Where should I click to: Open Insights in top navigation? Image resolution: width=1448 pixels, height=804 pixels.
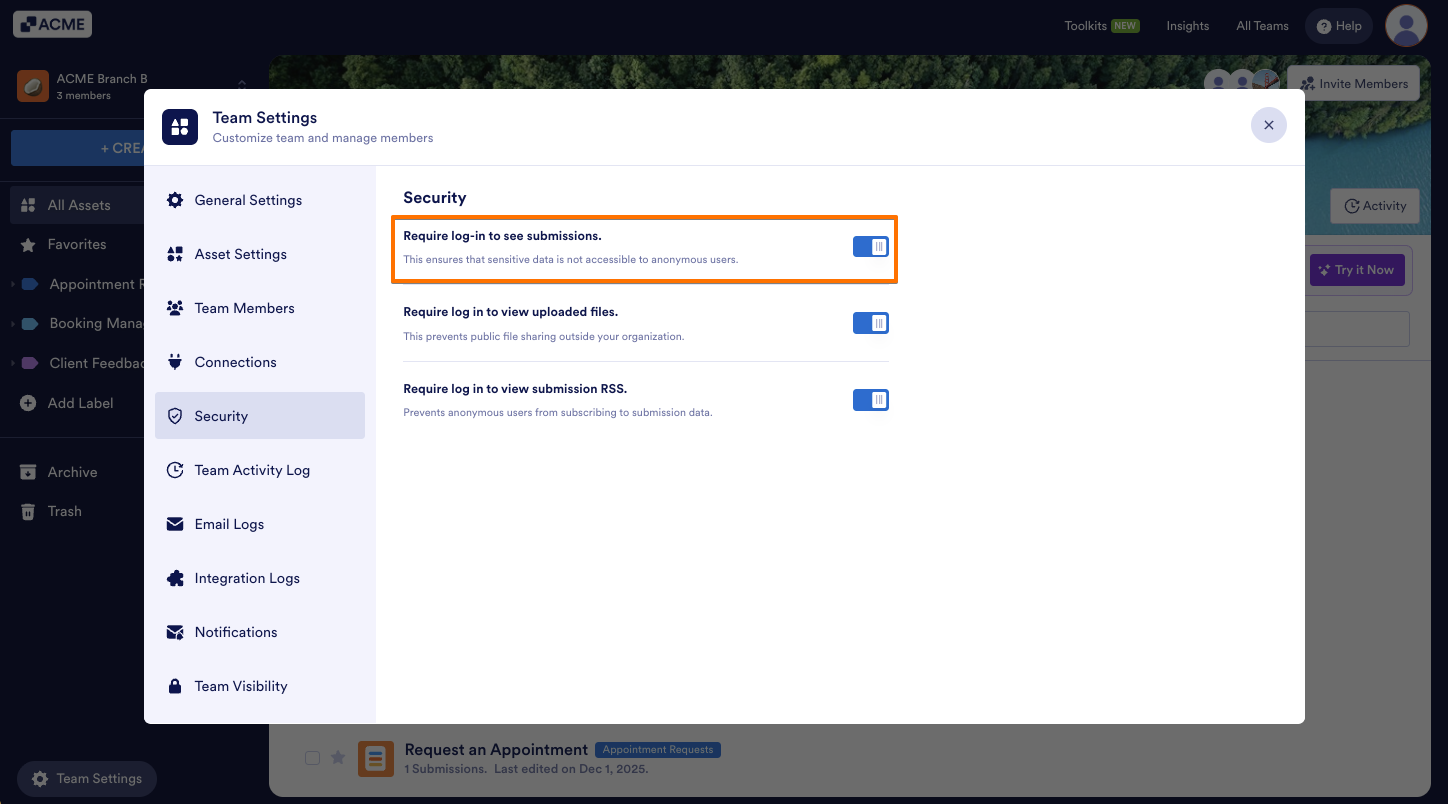[x=1188, y=26]
